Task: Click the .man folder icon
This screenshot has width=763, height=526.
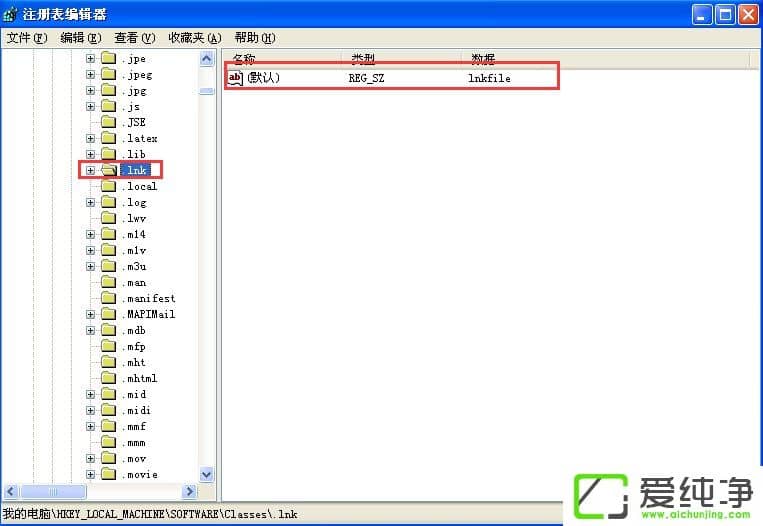Action: tap(109, 282)
